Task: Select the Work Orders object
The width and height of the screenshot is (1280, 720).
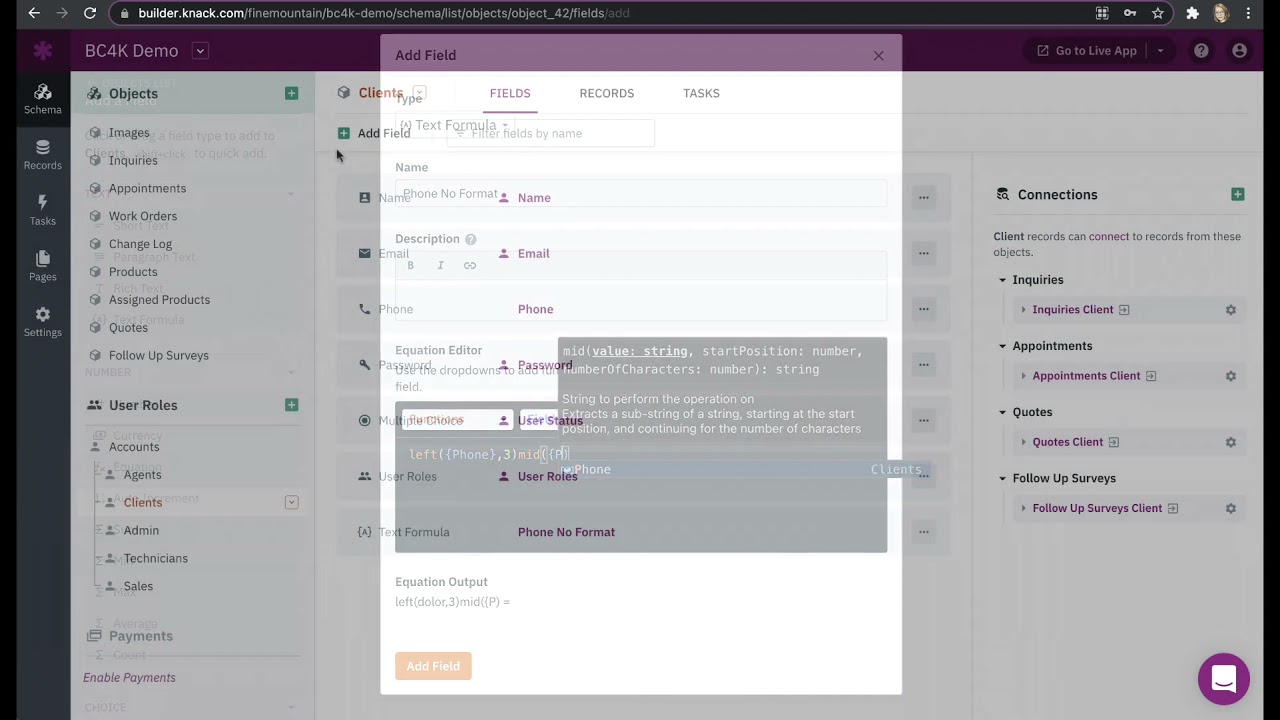Action: point(143,216)
